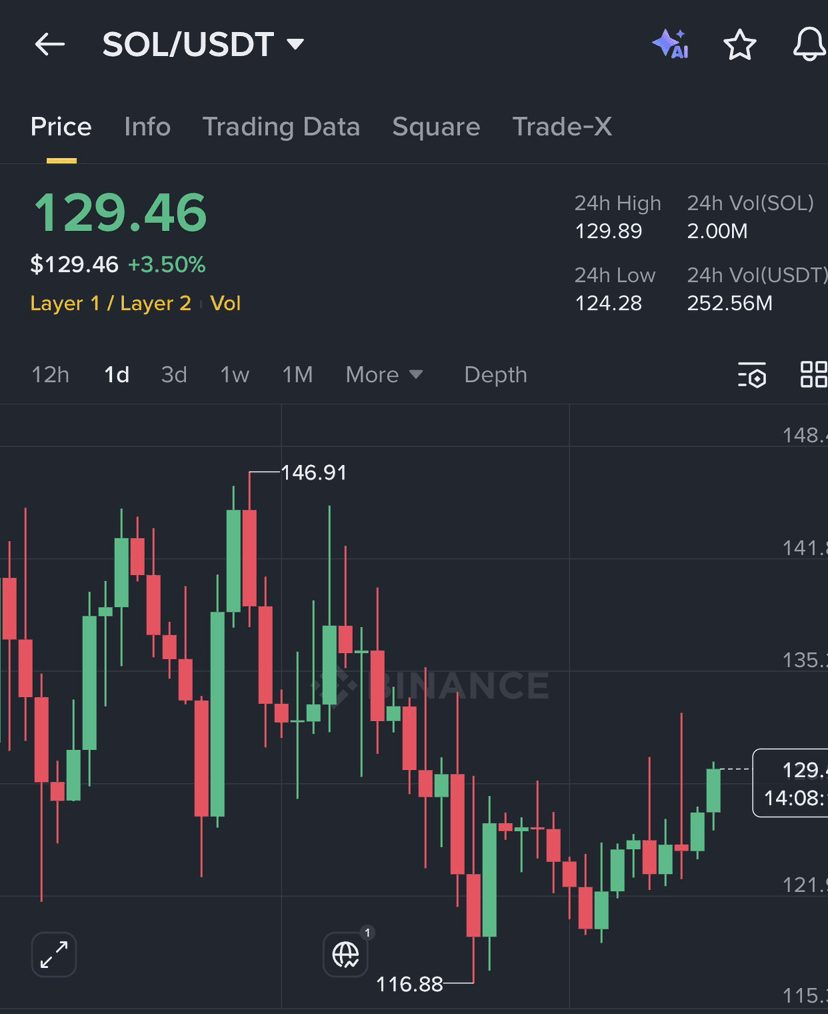Viewport: 828px width, 1014px height.
Task: Expand the More timeframes dropdown
Action: pos(384,374)
